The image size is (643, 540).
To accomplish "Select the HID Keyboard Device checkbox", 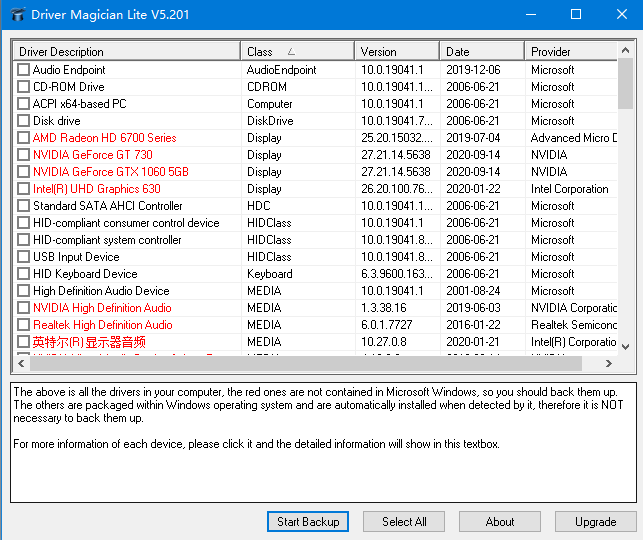I will 23,274.
